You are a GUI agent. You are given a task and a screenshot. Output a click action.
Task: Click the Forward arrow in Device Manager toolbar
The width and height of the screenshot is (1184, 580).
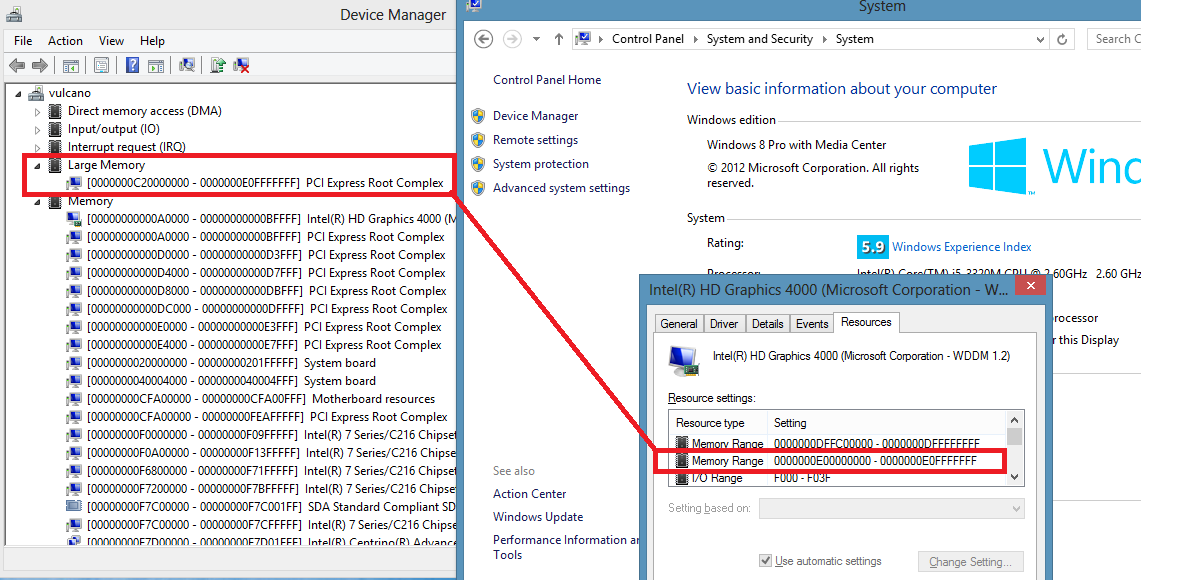[39, 66]
